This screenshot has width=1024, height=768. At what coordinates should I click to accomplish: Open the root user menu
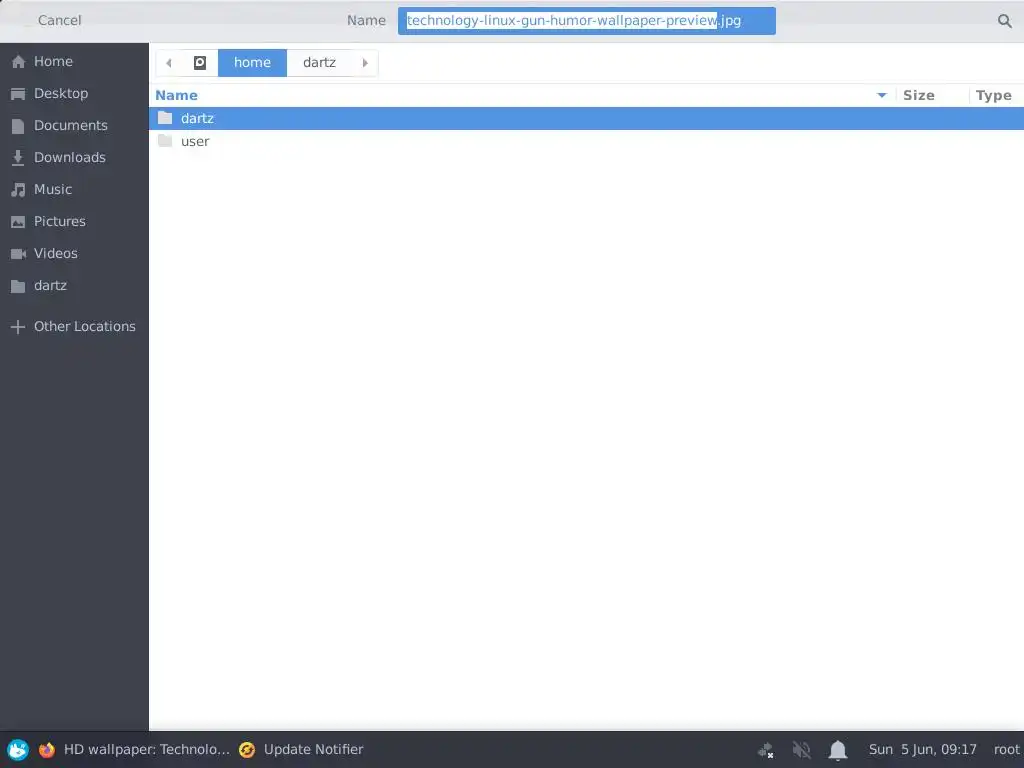click(x=1006, y=750)
